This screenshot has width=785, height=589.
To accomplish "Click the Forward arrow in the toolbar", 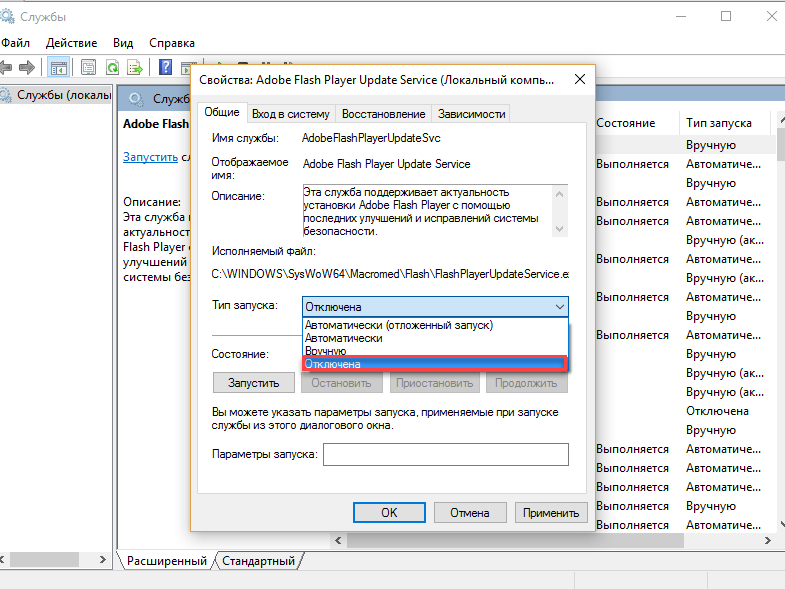I will tap(29, 67).
